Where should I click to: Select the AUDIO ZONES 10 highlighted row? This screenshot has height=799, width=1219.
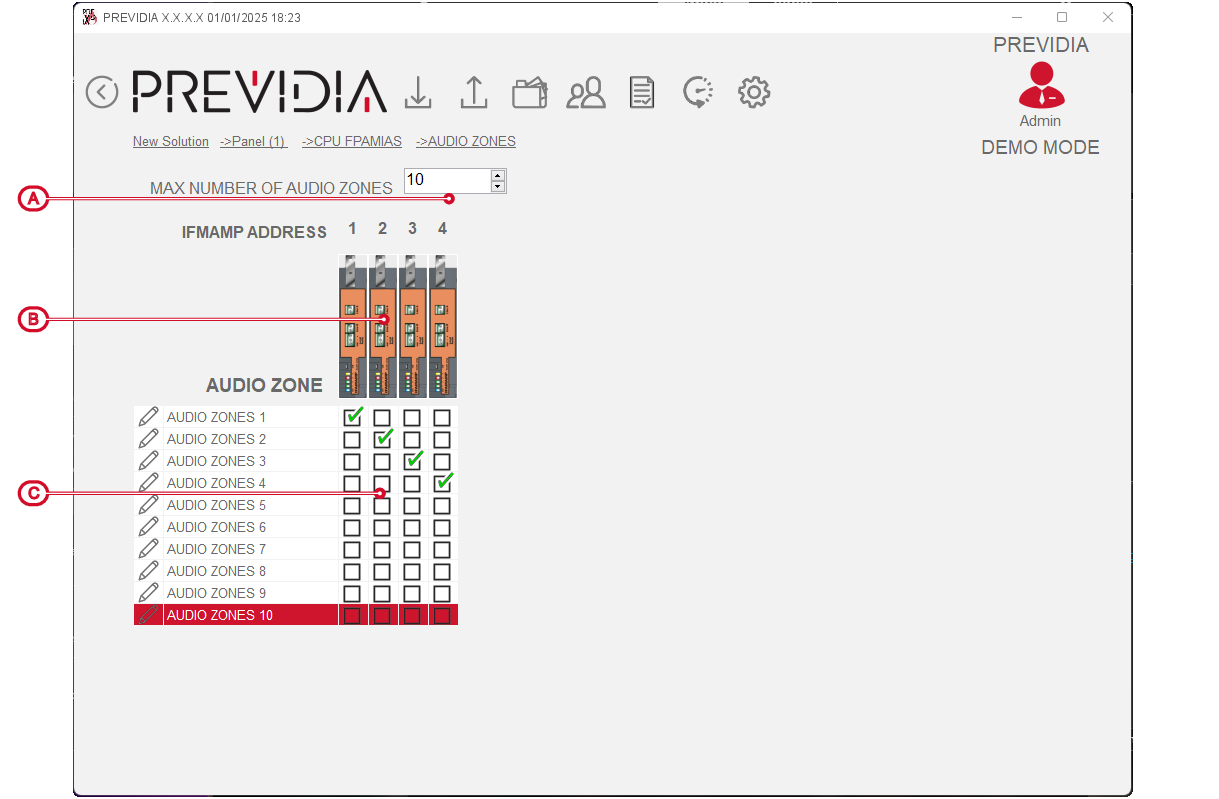point(220,615)
